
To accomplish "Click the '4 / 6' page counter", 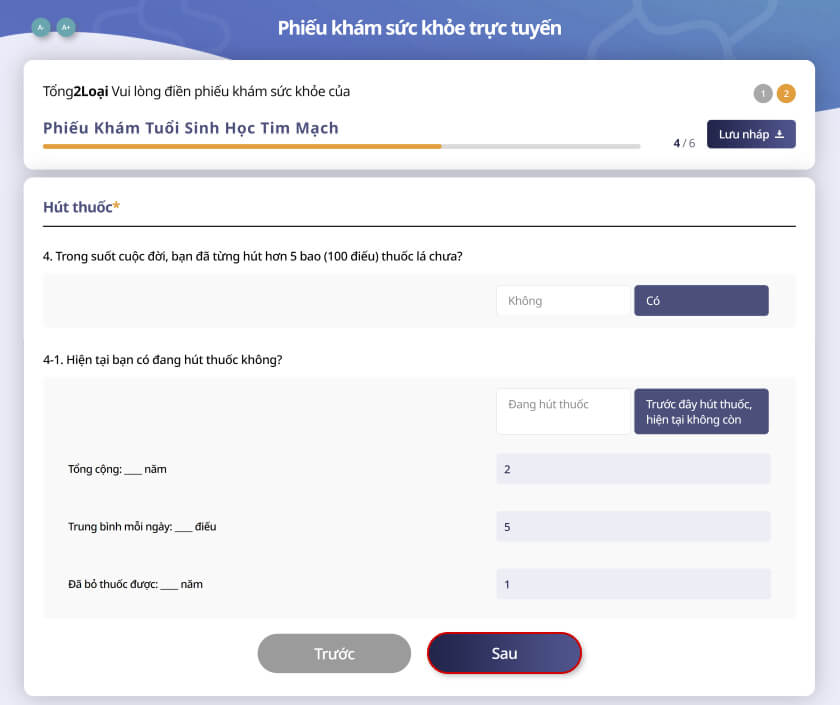I will tap(684, 143).
